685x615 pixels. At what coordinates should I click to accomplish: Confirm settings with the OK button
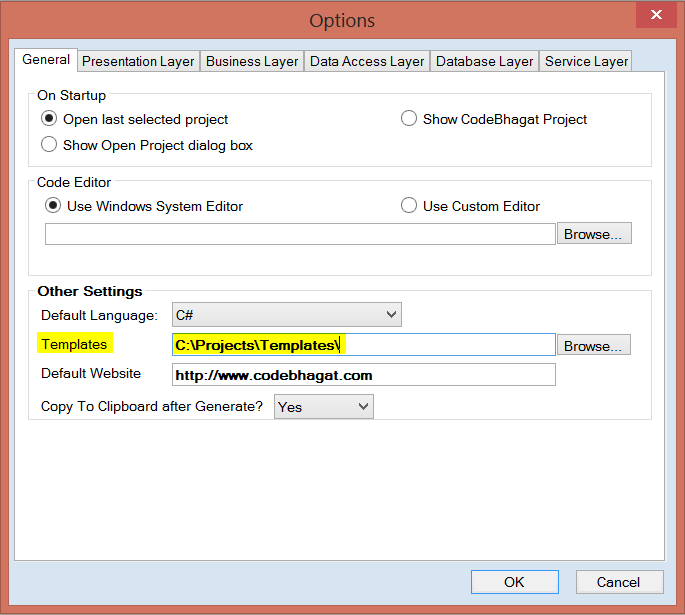pyautogui.click(x=514, y=582)
